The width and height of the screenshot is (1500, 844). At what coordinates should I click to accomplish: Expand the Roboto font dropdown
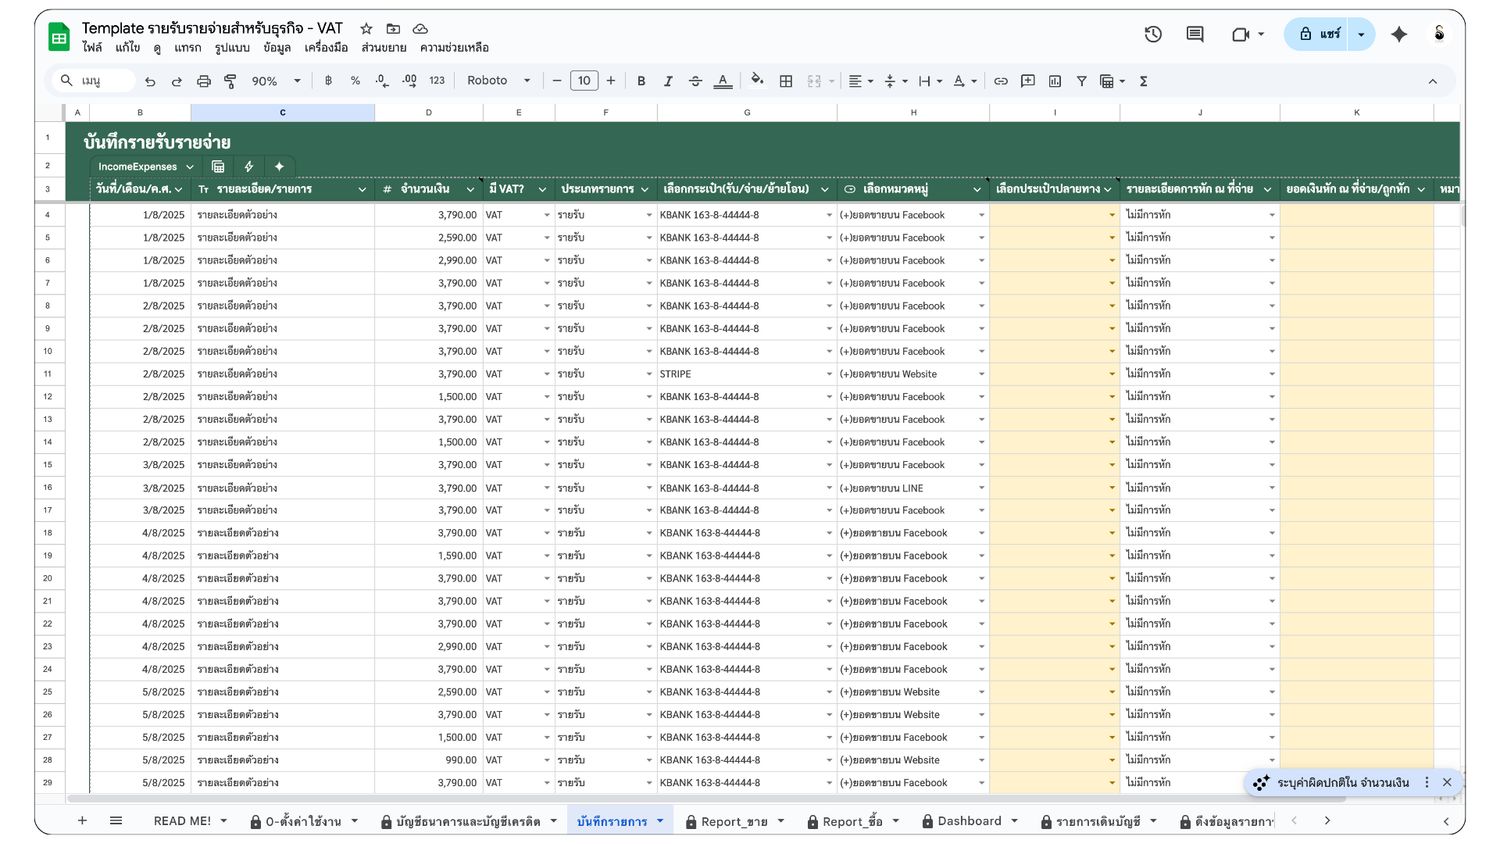click(496, 81)
